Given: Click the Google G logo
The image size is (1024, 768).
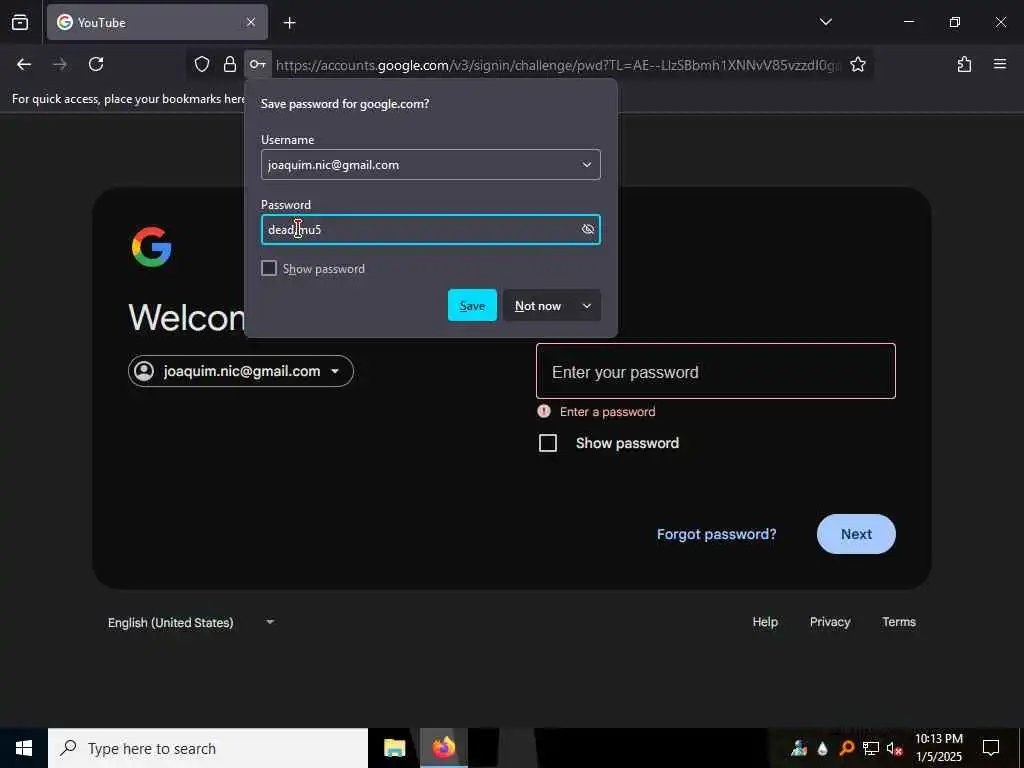Looking at the screenshot, I should click(152, 247).
